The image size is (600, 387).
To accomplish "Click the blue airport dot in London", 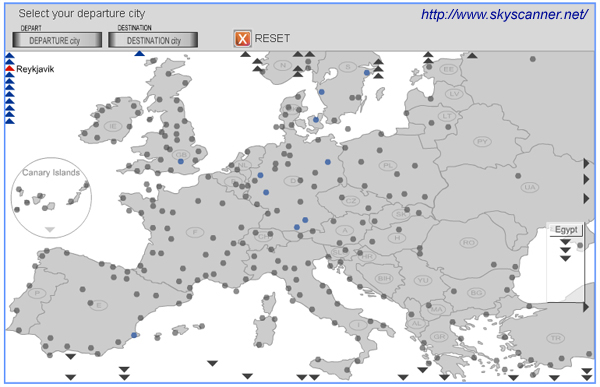I will [x=181, y=162].
